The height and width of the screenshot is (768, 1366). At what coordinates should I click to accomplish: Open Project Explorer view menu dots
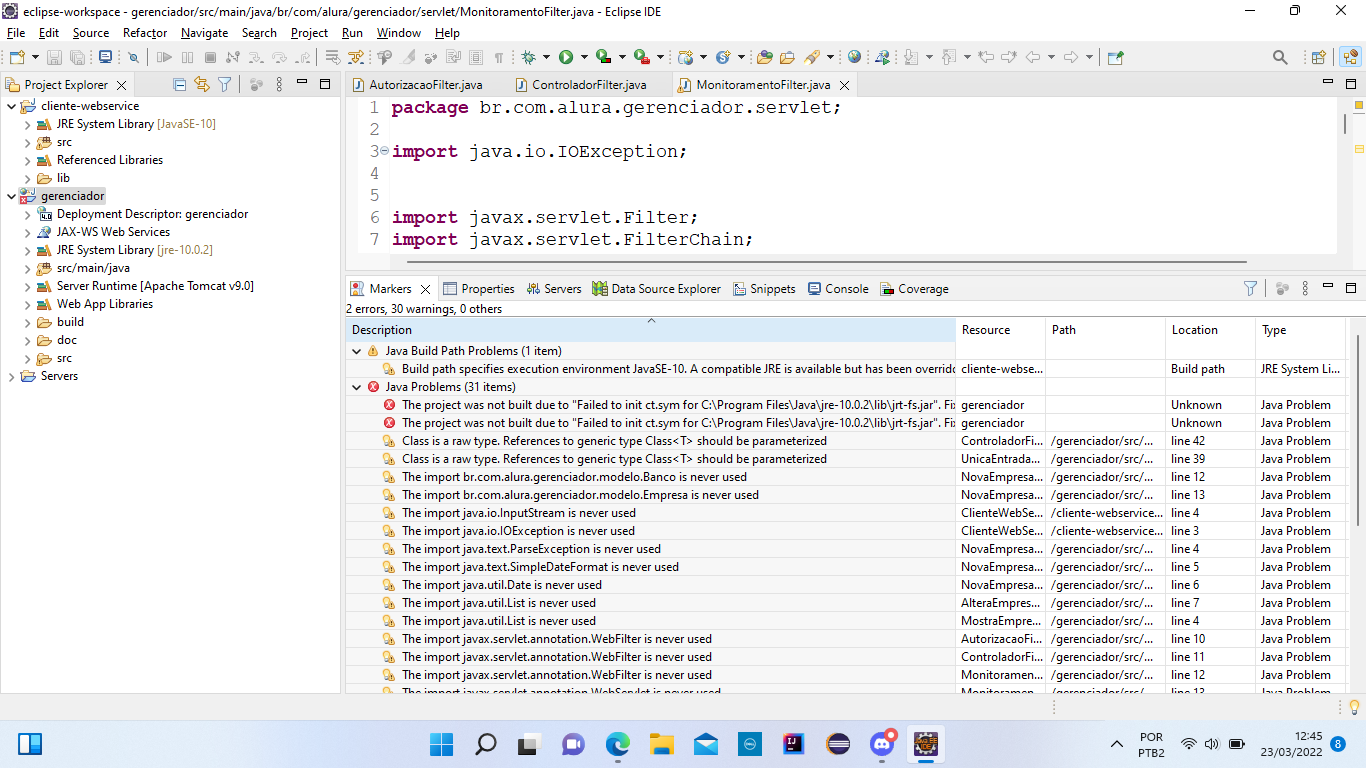279,85
